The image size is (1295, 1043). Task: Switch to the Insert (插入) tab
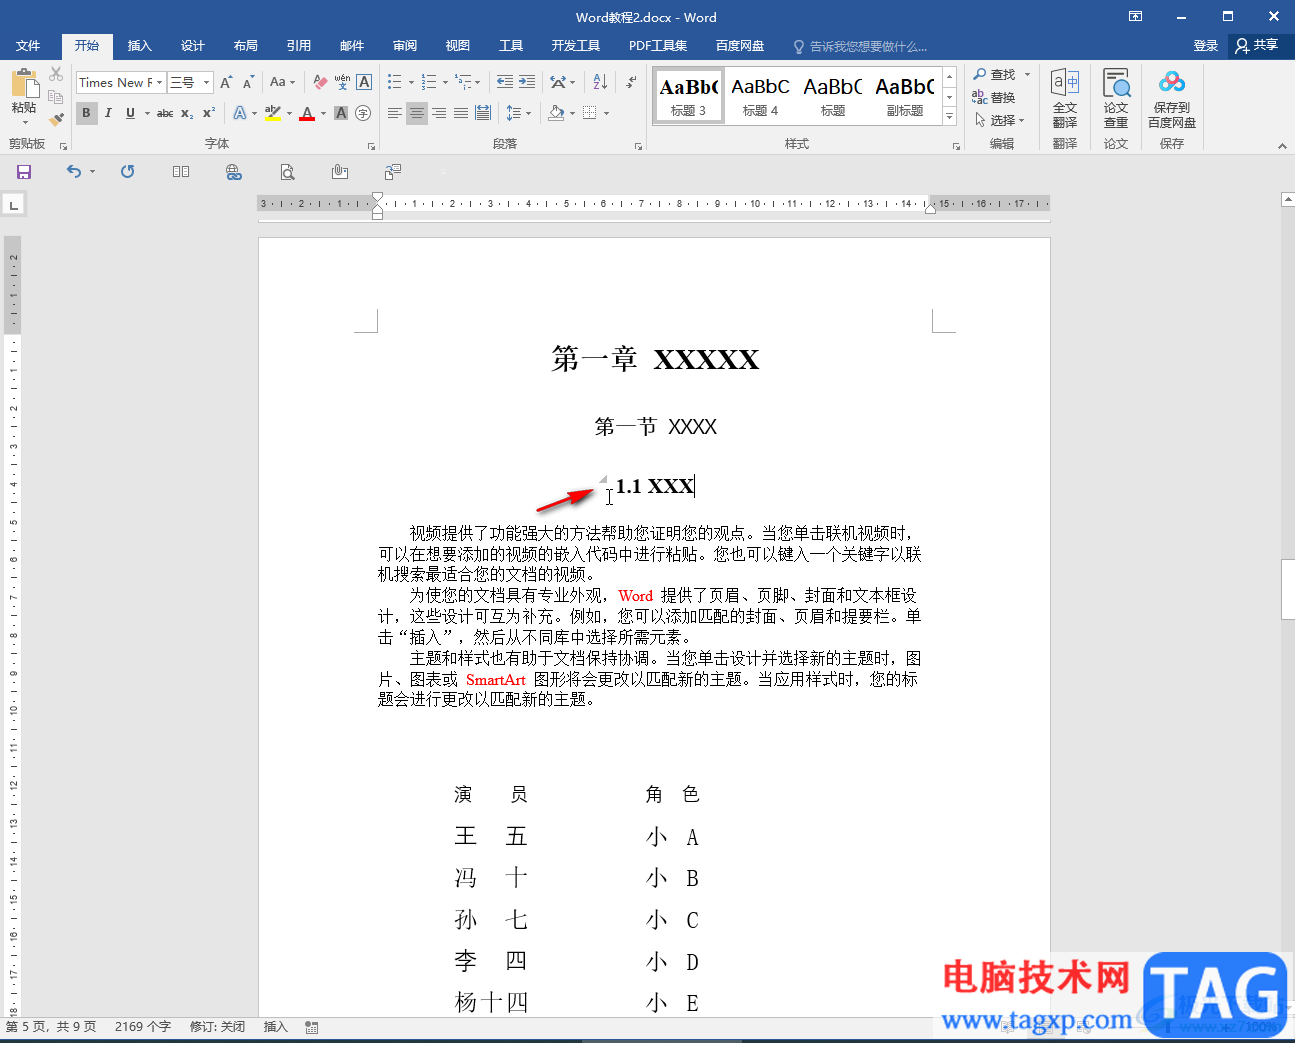pos(140,46)
